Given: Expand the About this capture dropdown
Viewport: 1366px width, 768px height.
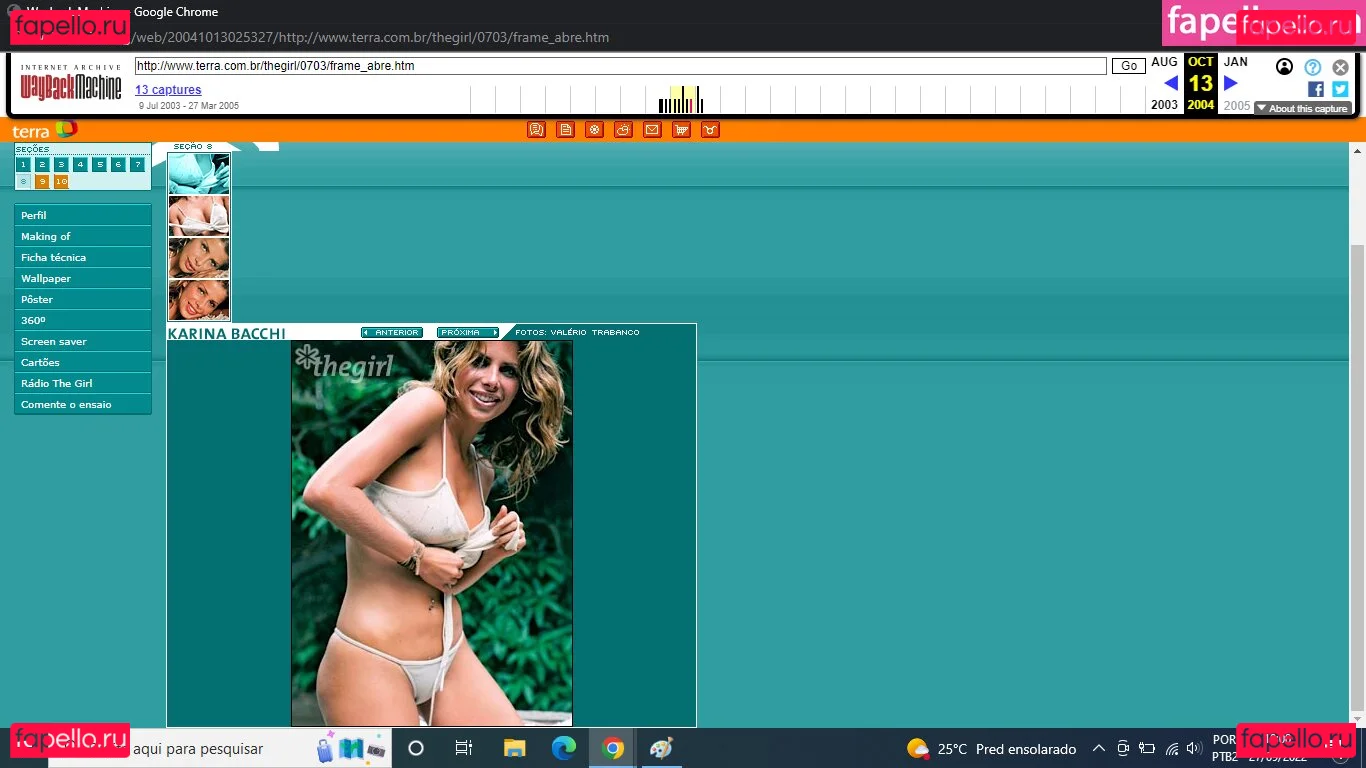Looking at the screenshot, I should click(x=1303, y=108).
